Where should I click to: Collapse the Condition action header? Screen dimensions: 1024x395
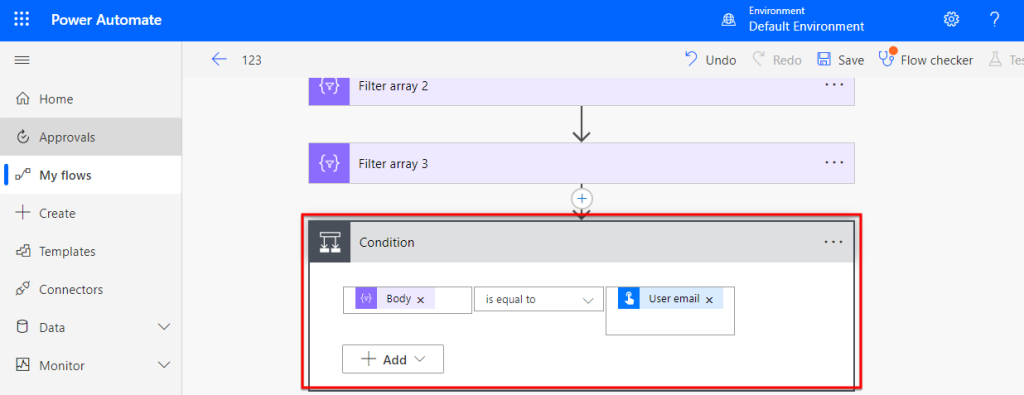(581, 242)
